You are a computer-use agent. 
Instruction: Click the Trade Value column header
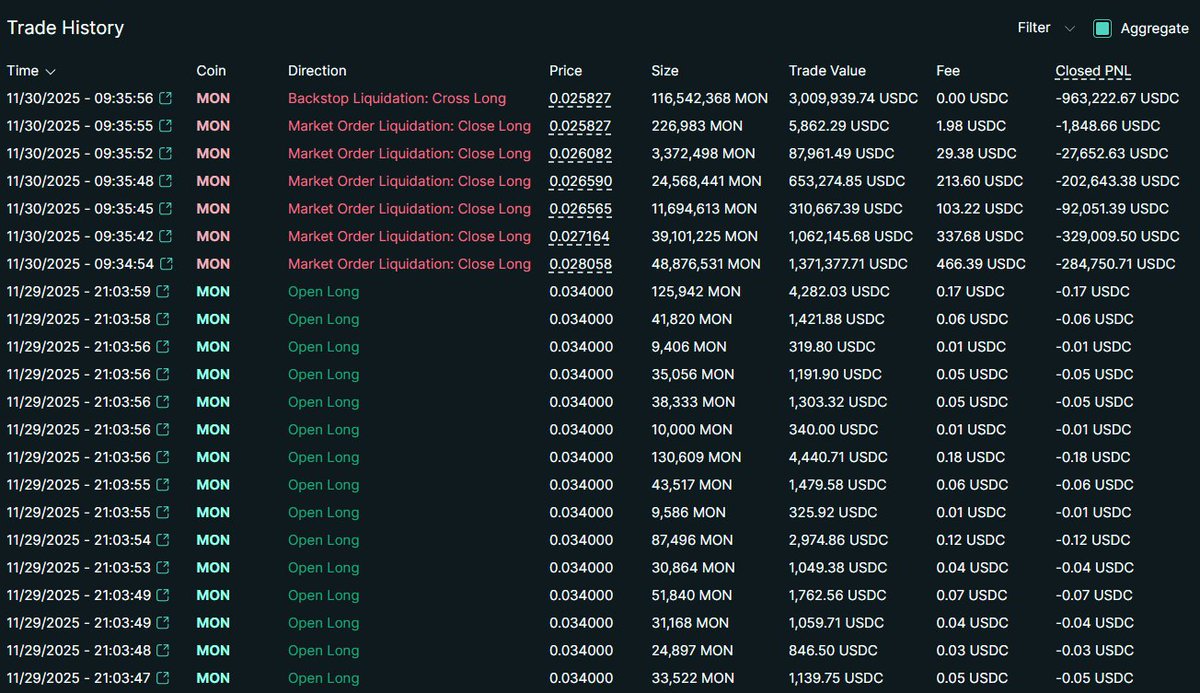(827, 71)
